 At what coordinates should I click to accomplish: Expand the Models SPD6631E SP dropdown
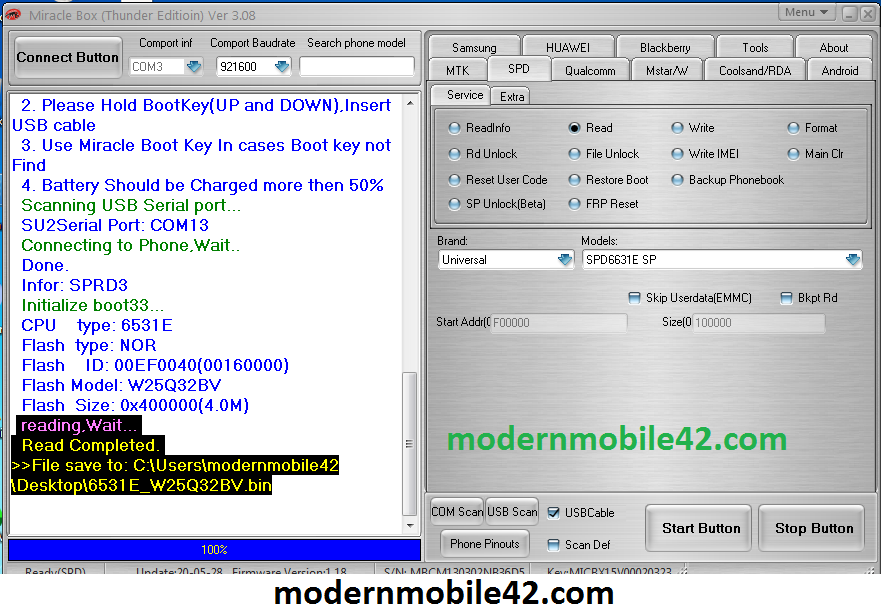point(852,260)
